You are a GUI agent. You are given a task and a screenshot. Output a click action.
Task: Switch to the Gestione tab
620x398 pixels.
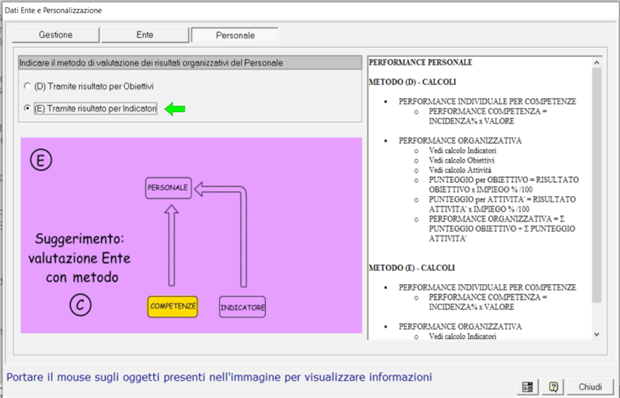tap(55, 35)
